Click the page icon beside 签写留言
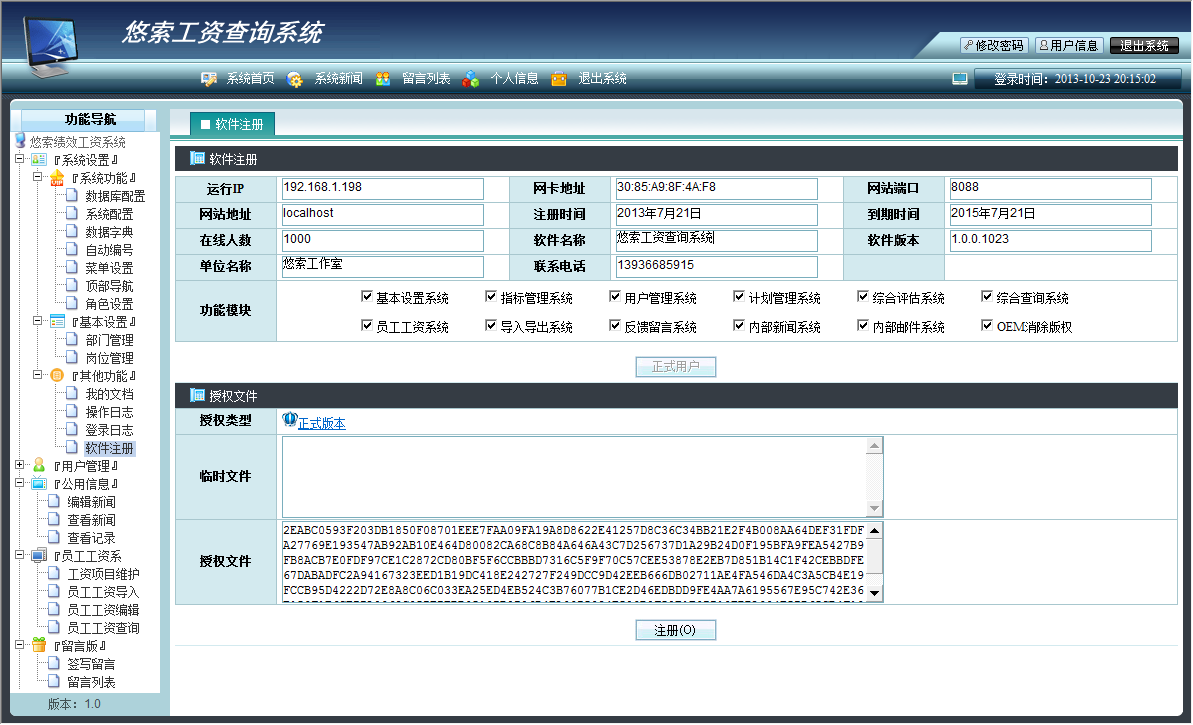 pyautogui.click(x=53, y=663)
